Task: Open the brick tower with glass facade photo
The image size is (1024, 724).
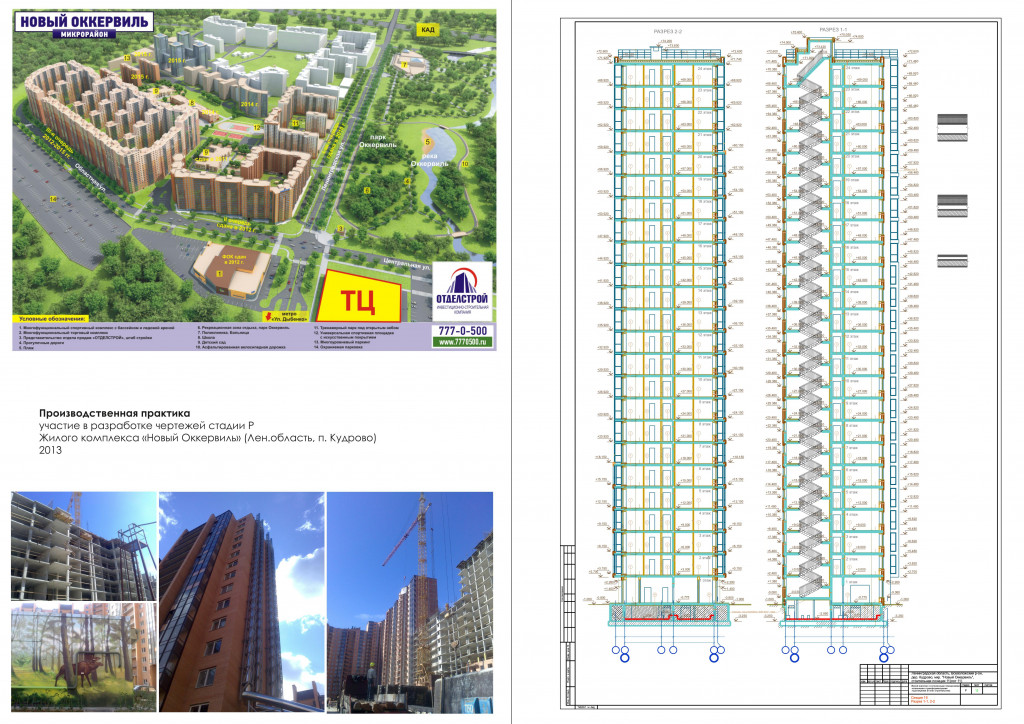Action: (x=242, y=602)
